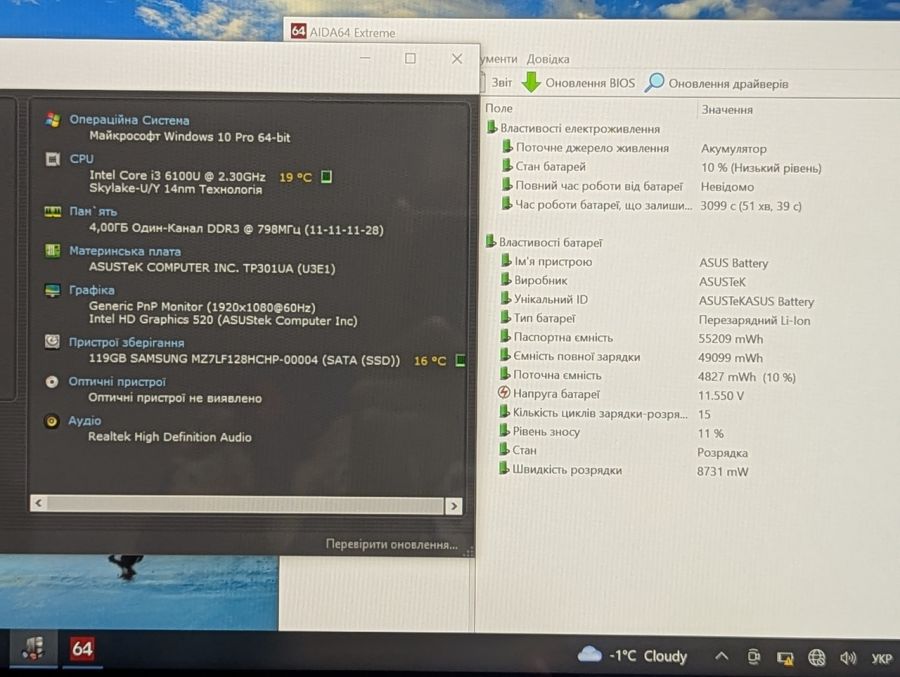The height and width of the screenshot is (677, 900).
Task: Click the Перевірити оновлення... link
Action: click(x=391, y=544)
